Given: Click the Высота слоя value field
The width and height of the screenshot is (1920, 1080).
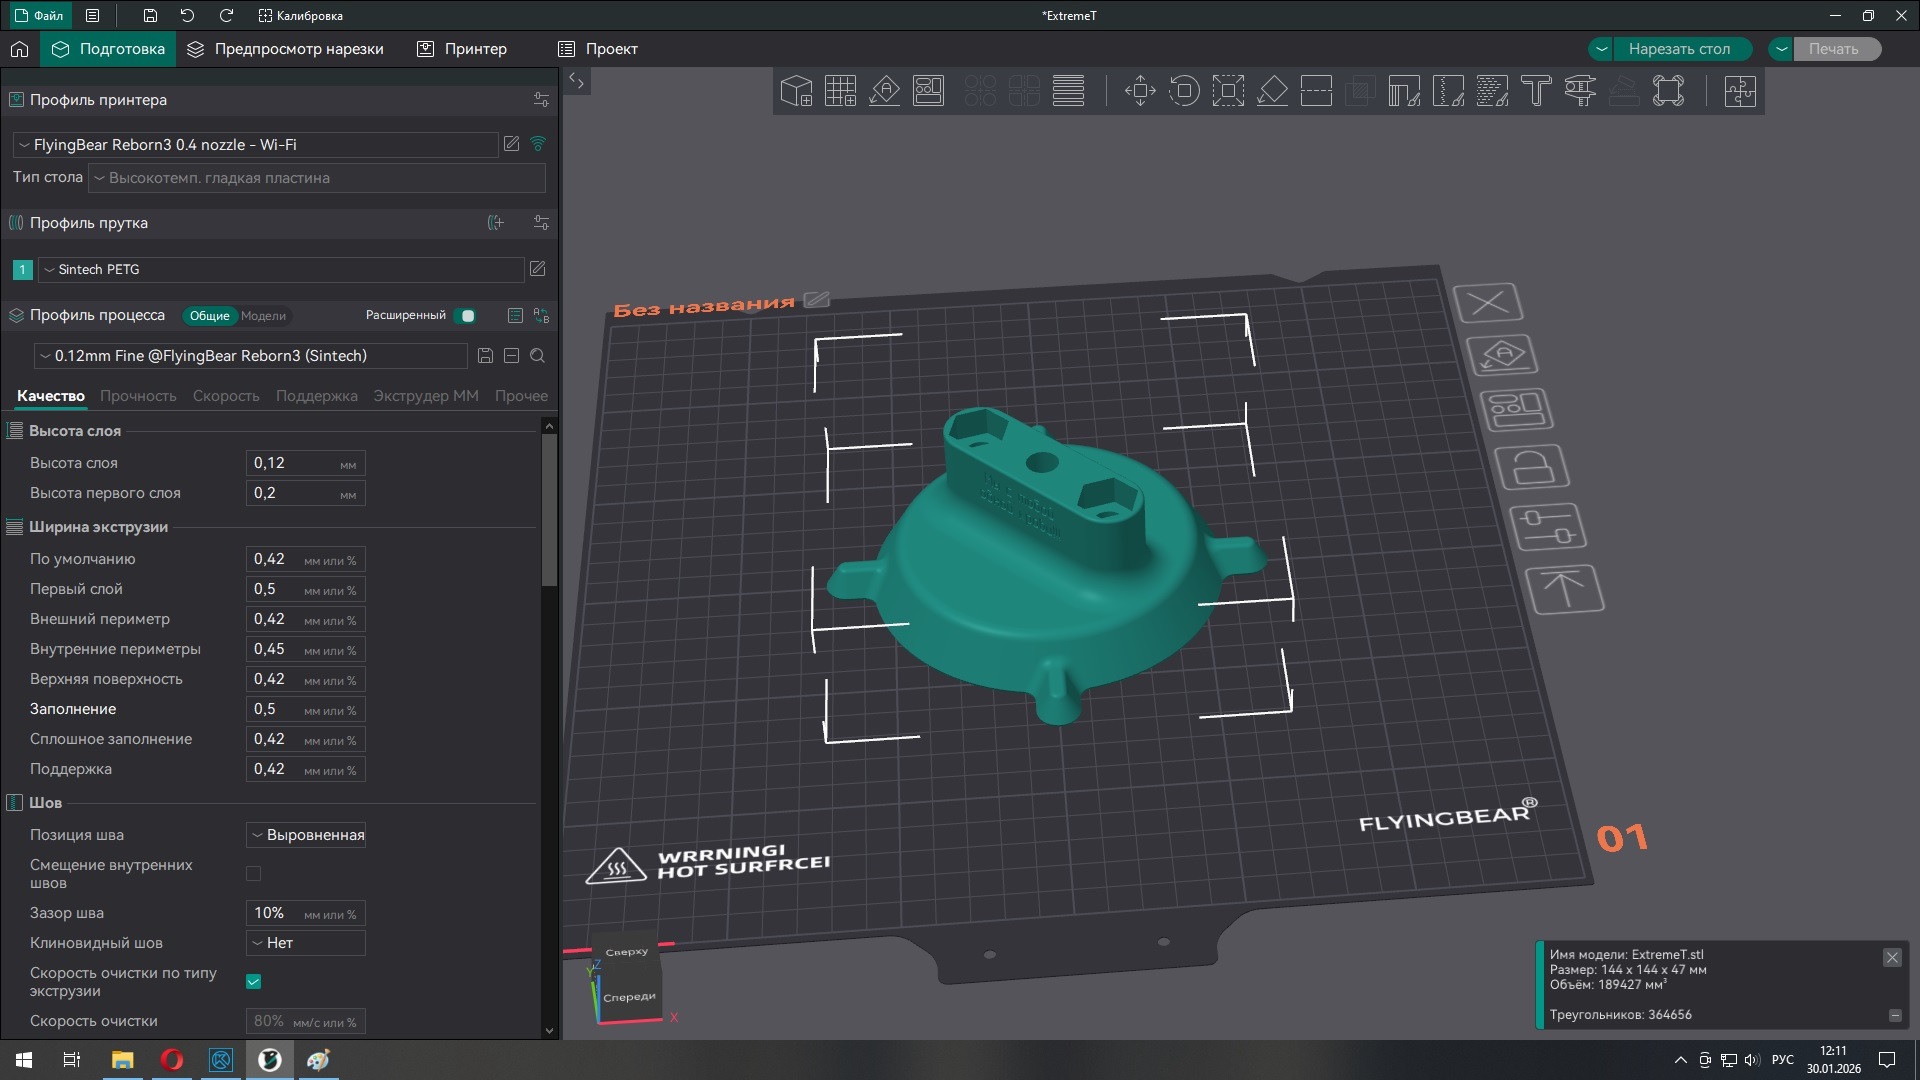Looking at the screenshot, I should 292,463.
